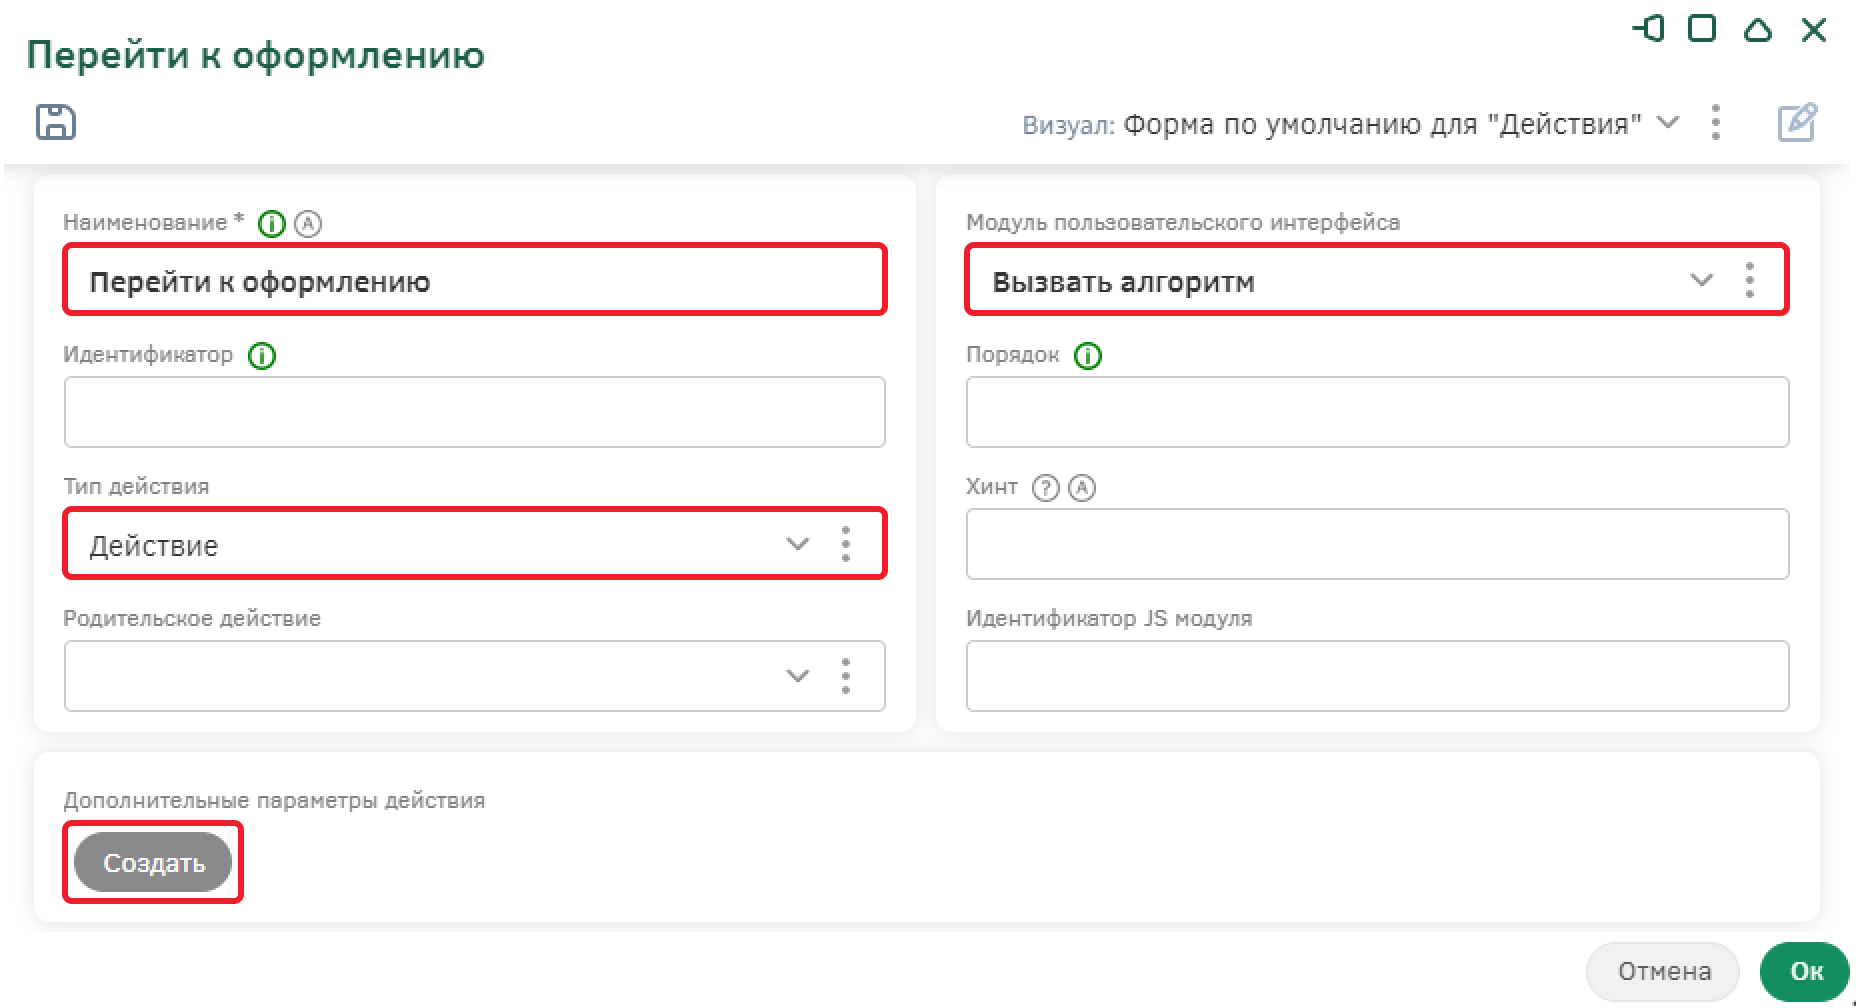Image resolution: width=1856 pixels, height=1008 pixels.
Task: Expand Модуль пользовательского интерфейса dropdown
Action: (x=1701, y=280)
